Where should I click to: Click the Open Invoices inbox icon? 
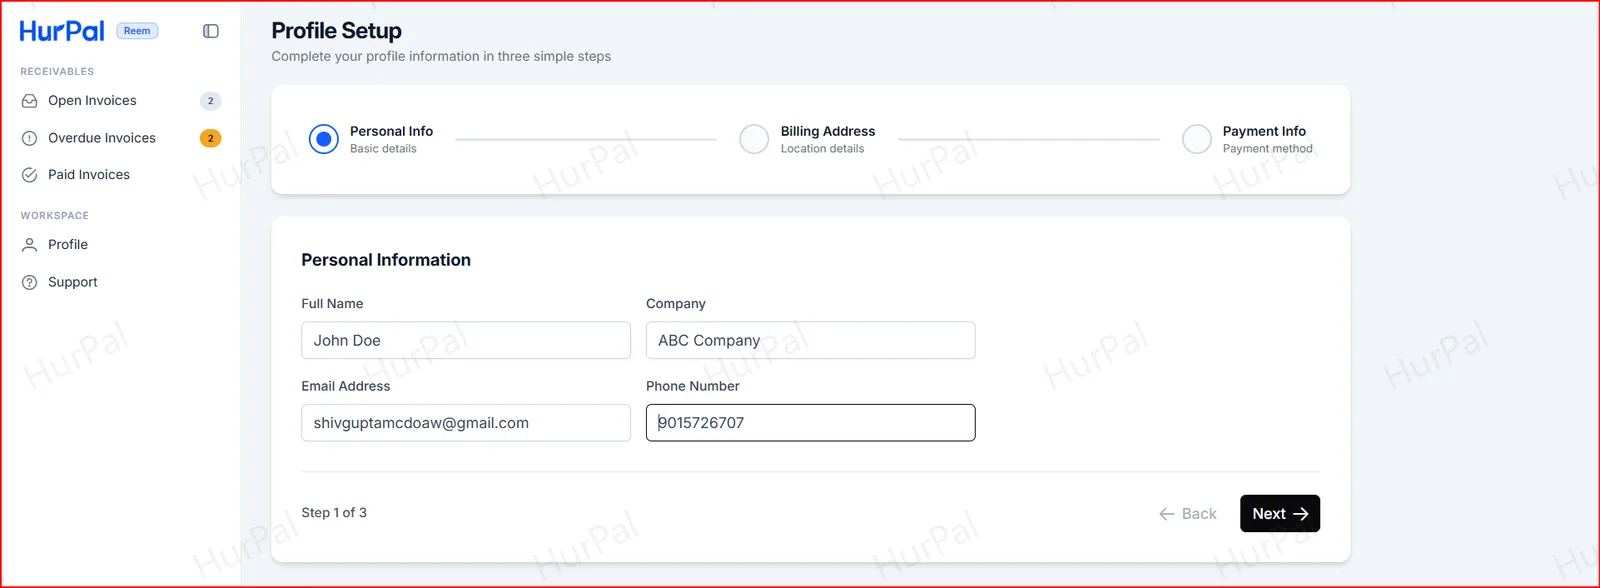click(x=30, y=101)
